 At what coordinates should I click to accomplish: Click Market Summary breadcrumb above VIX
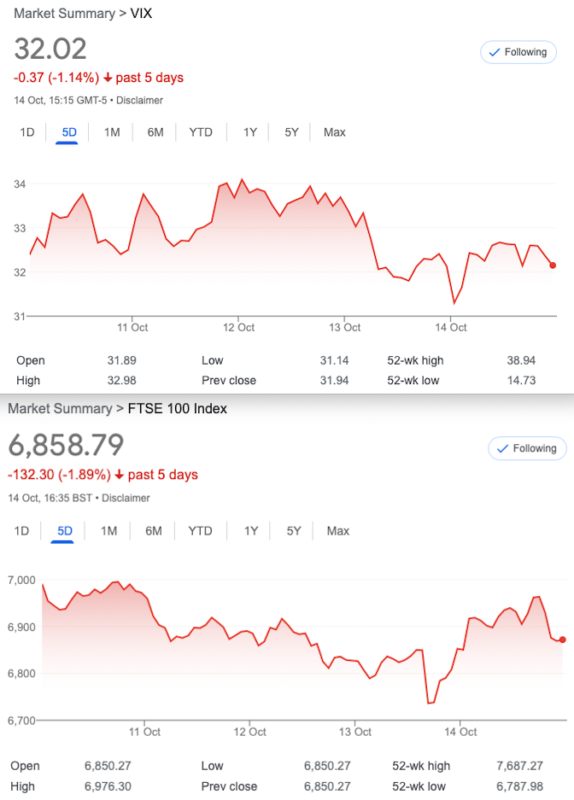point(64,13)
